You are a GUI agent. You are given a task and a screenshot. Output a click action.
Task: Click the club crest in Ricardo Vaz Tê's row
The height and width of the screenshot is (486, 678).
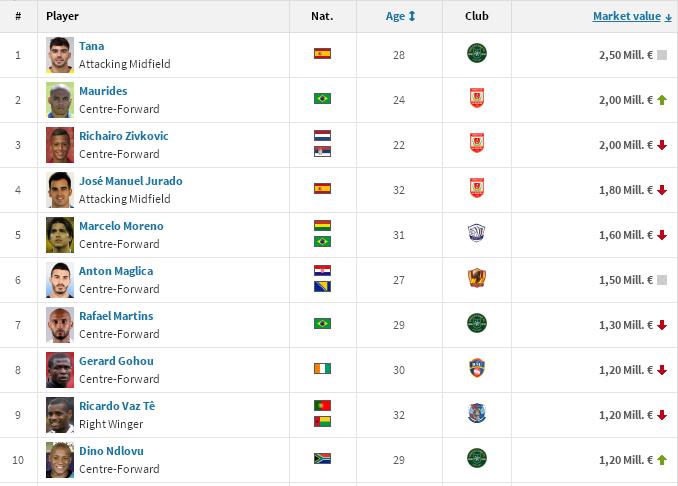click(x=477, y=414)
